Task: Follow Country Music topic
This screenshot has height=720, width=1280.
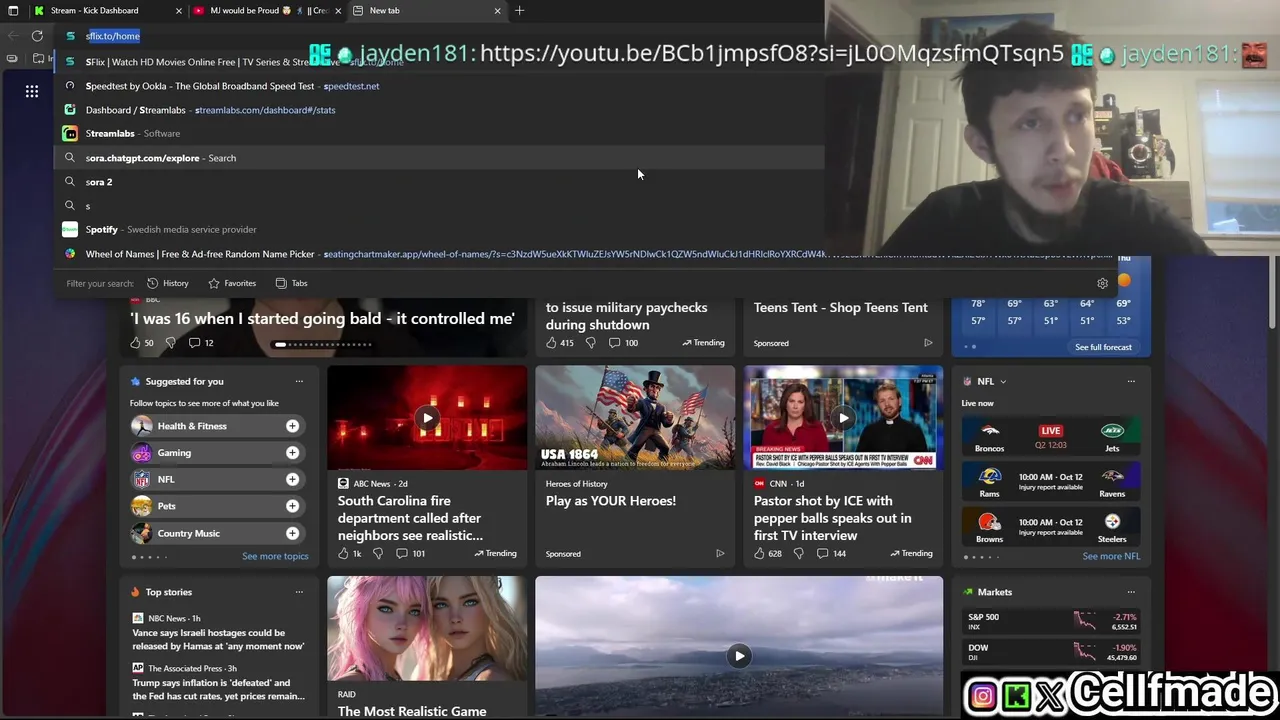Action: coord(292,533)
